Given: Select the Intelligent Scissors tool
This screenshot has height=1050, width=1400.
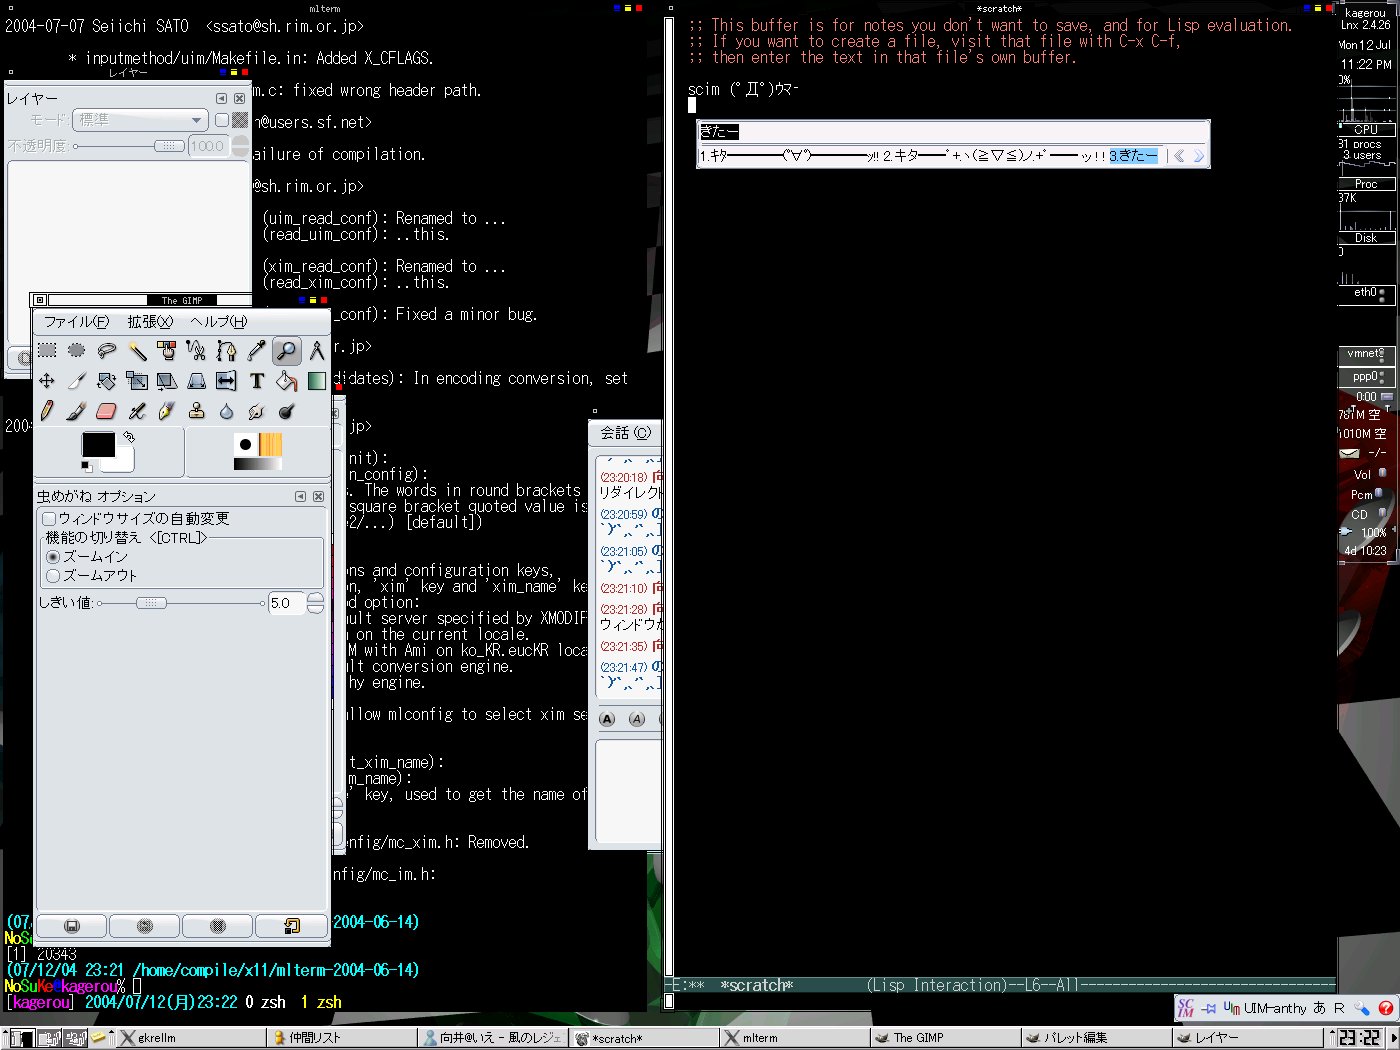Looking at the screenshot, I should (x=197, y=351).
